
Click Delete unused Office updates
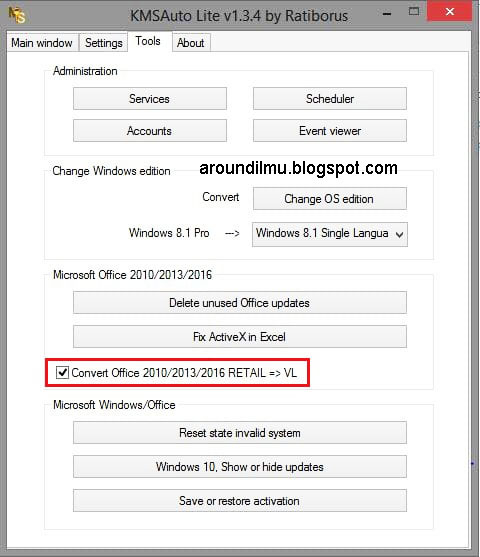240,303
